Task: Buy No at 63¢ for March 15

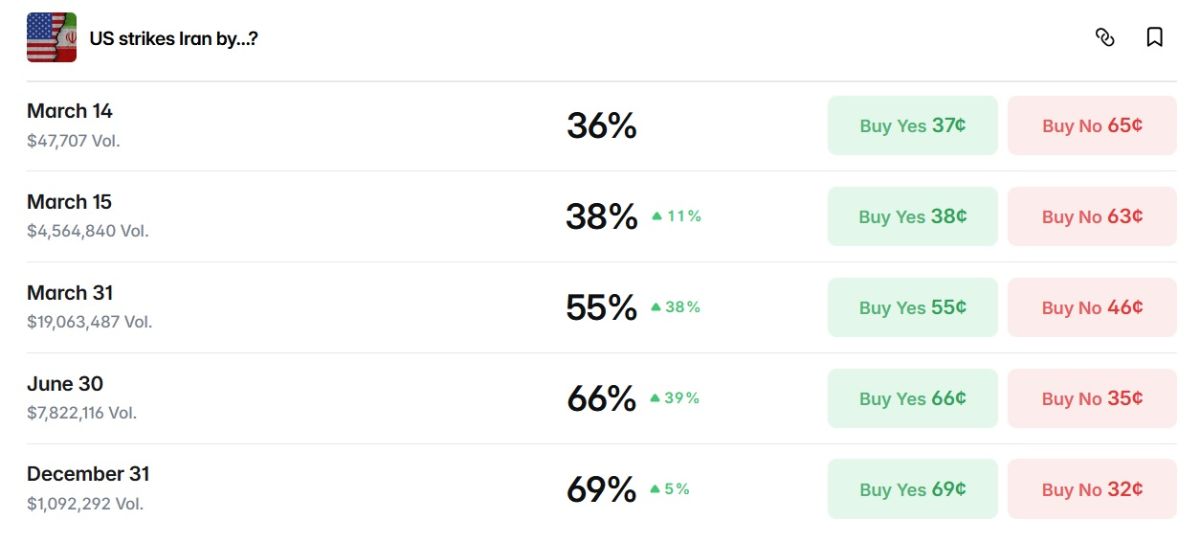Action: coord(1092,217)
